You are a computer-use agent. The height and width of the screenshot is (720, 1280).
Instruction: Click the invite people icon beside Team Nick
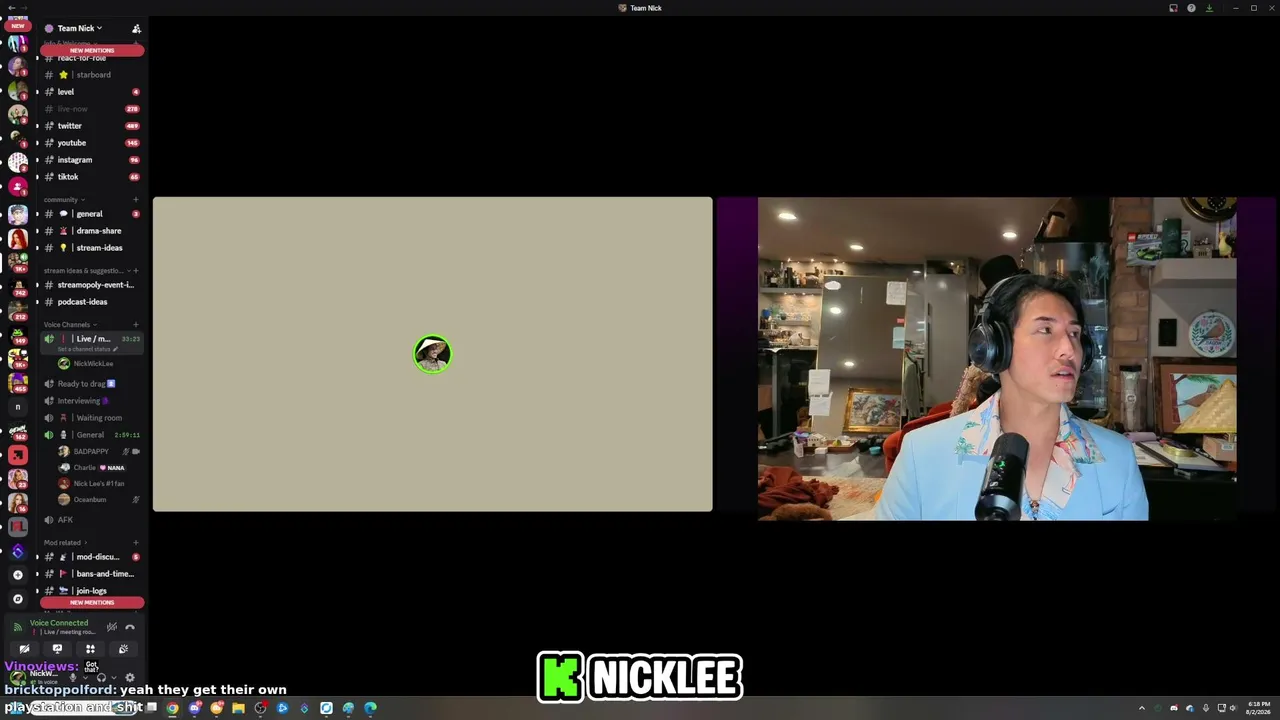click(x=136, y=28)
